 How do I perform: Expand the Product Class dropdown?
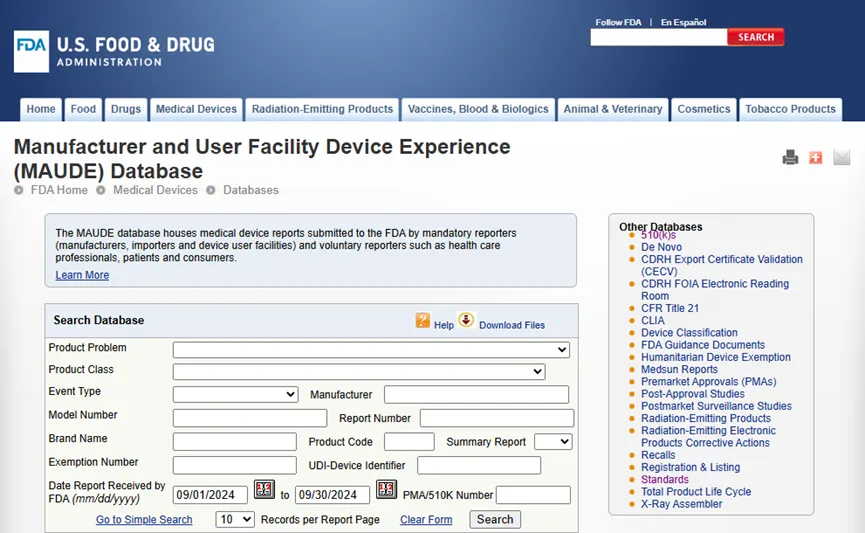359,372
